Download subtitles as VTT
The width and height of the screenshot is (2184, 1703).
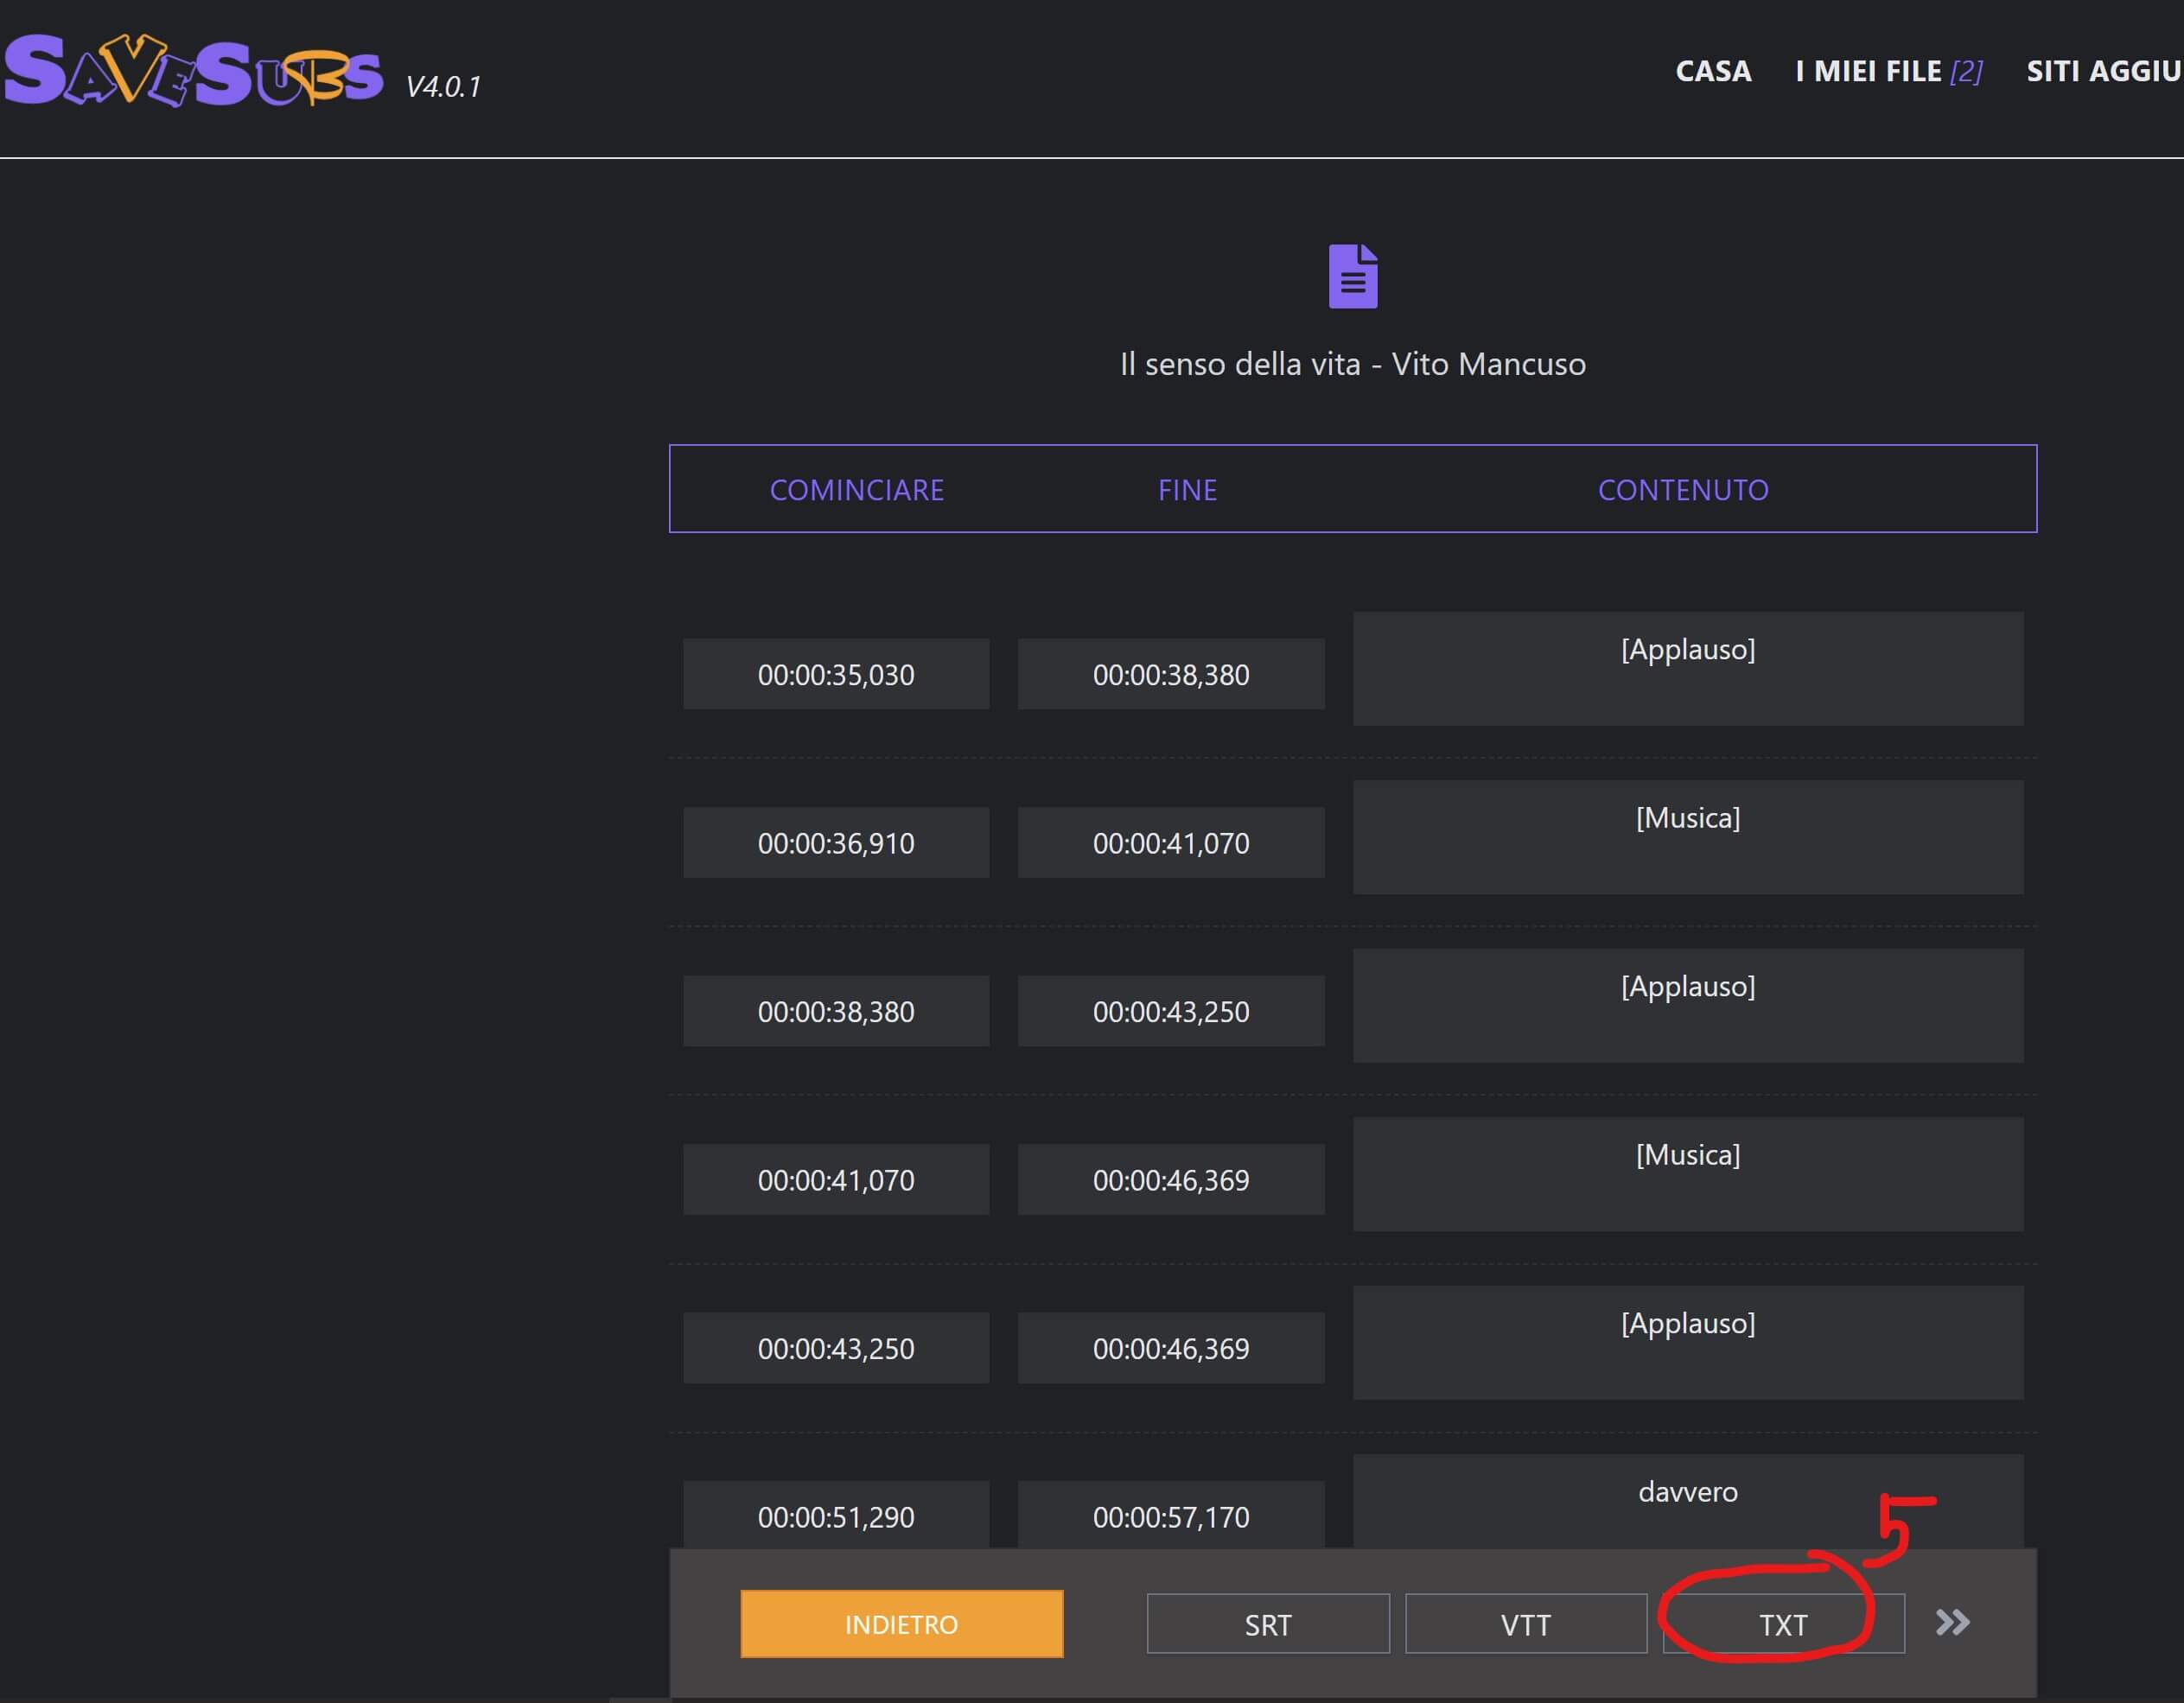[1525, 1624]
